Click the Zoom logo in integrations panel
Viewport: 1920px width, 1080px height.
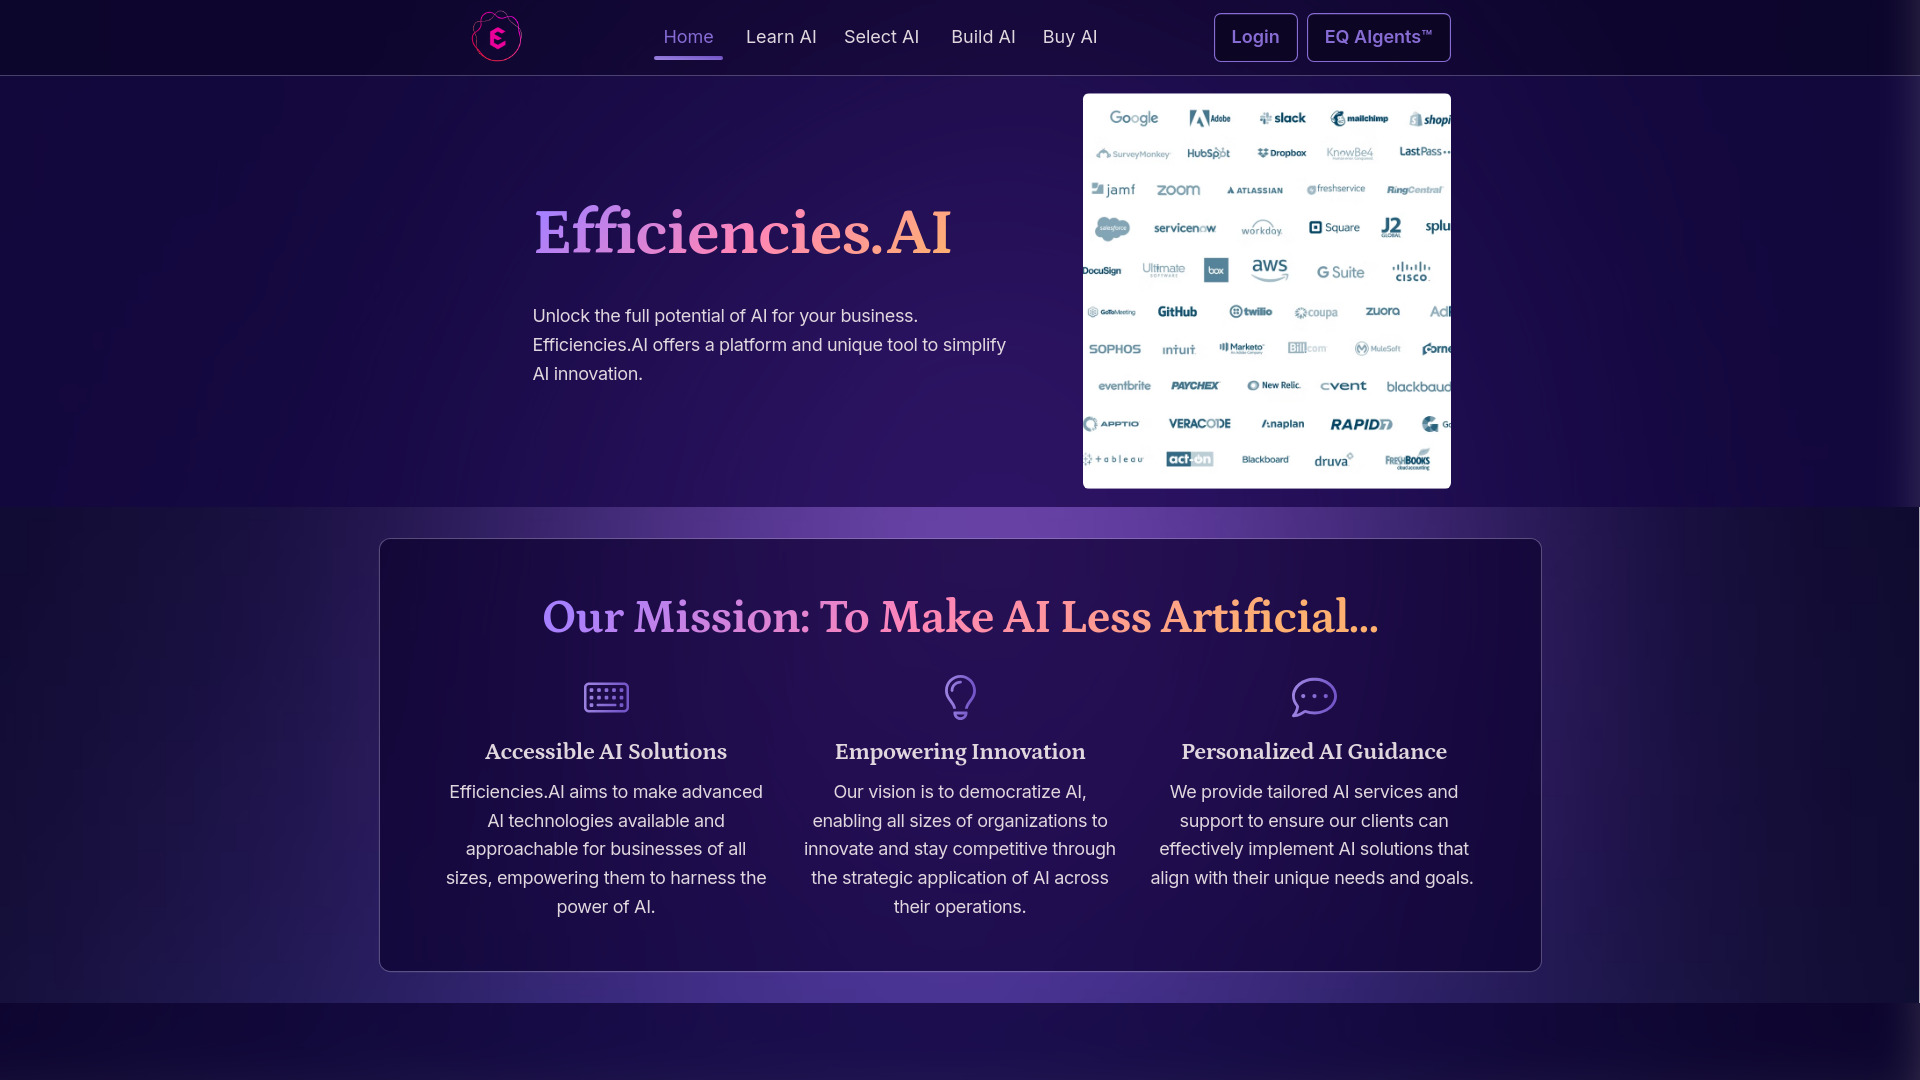pos(1178,190)
